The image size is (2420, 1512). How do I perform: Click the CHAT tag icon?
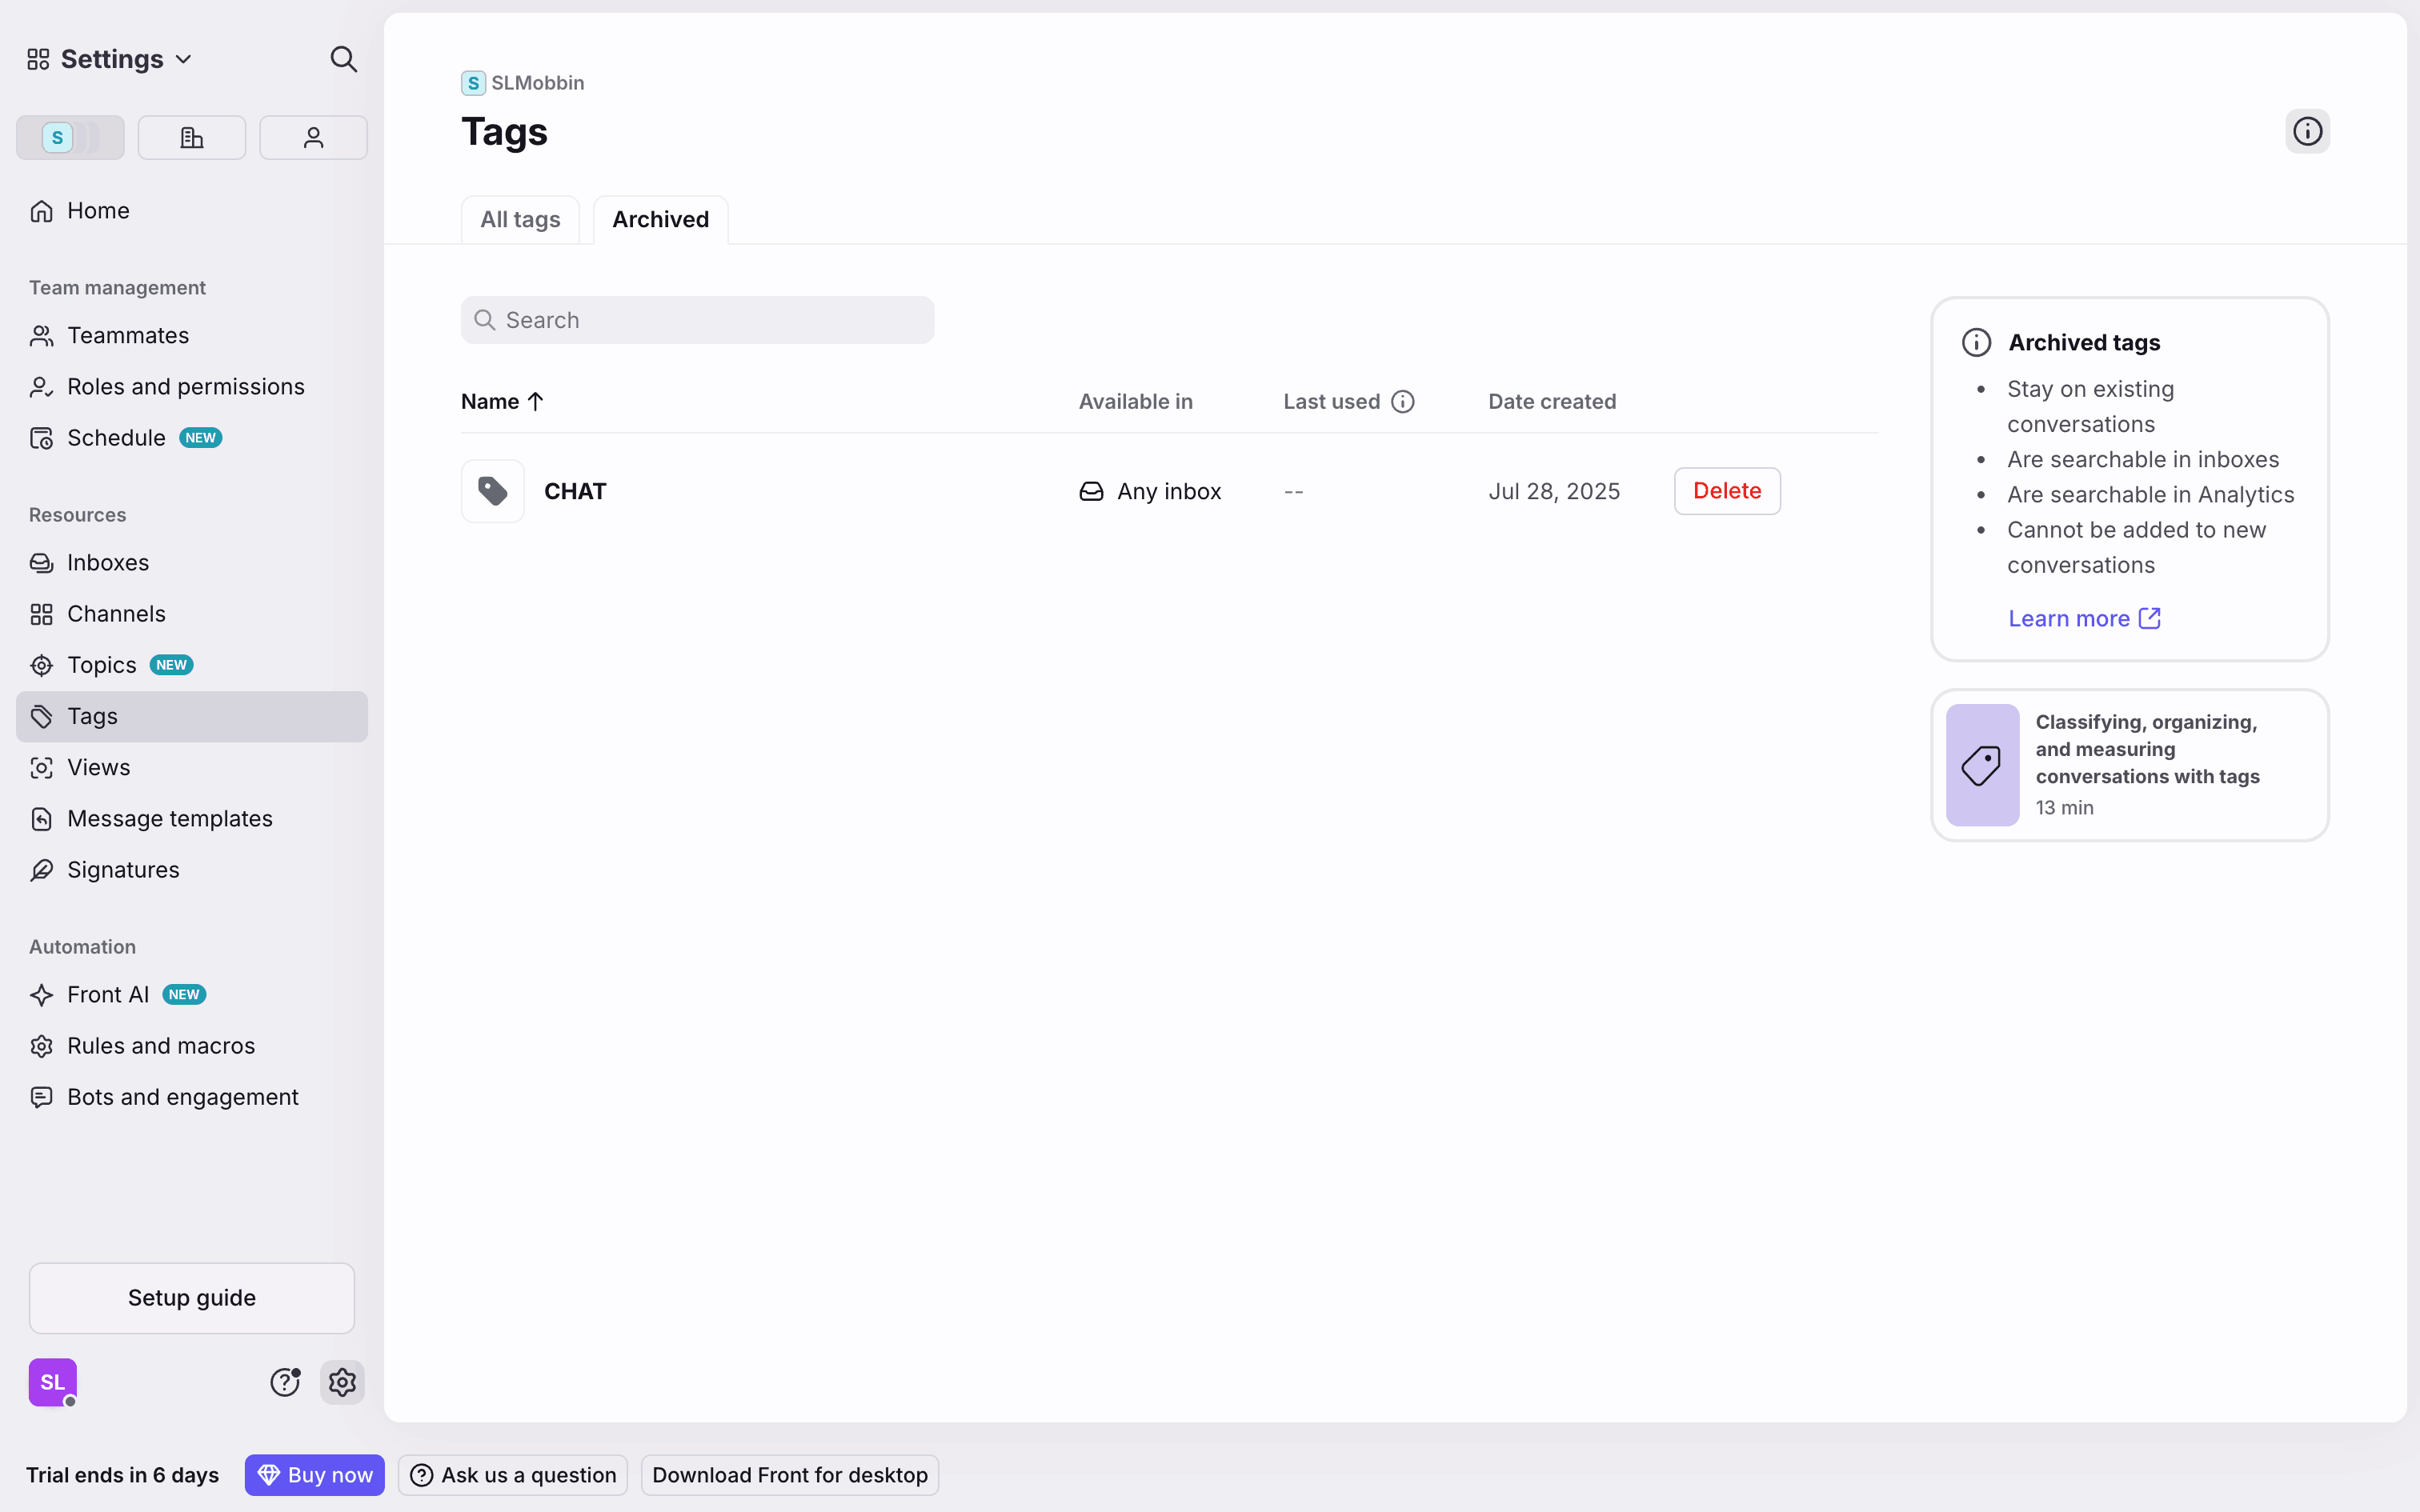(x=493, y=491)
